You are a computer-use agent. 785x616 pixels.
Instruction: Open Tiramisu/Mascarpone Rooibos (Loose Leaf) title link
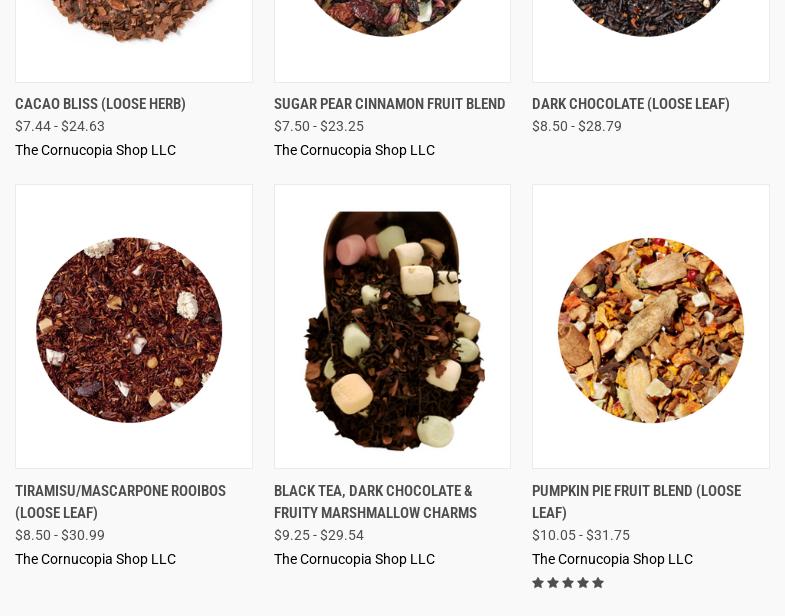[120, 502]
